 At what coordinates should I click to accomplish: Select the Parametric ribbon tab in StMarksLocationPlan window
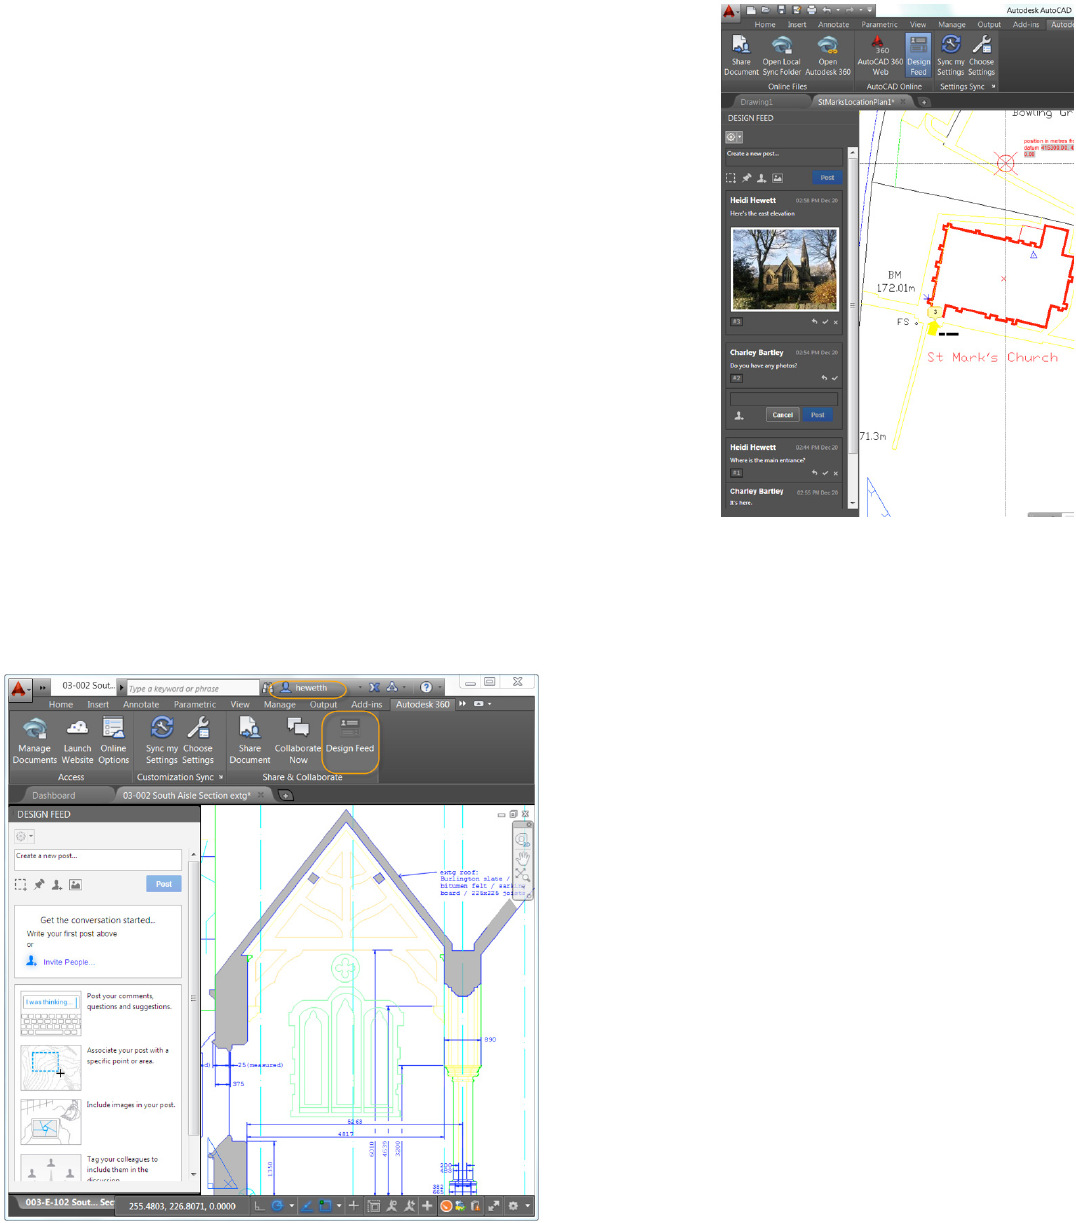(x=879, y=25)
